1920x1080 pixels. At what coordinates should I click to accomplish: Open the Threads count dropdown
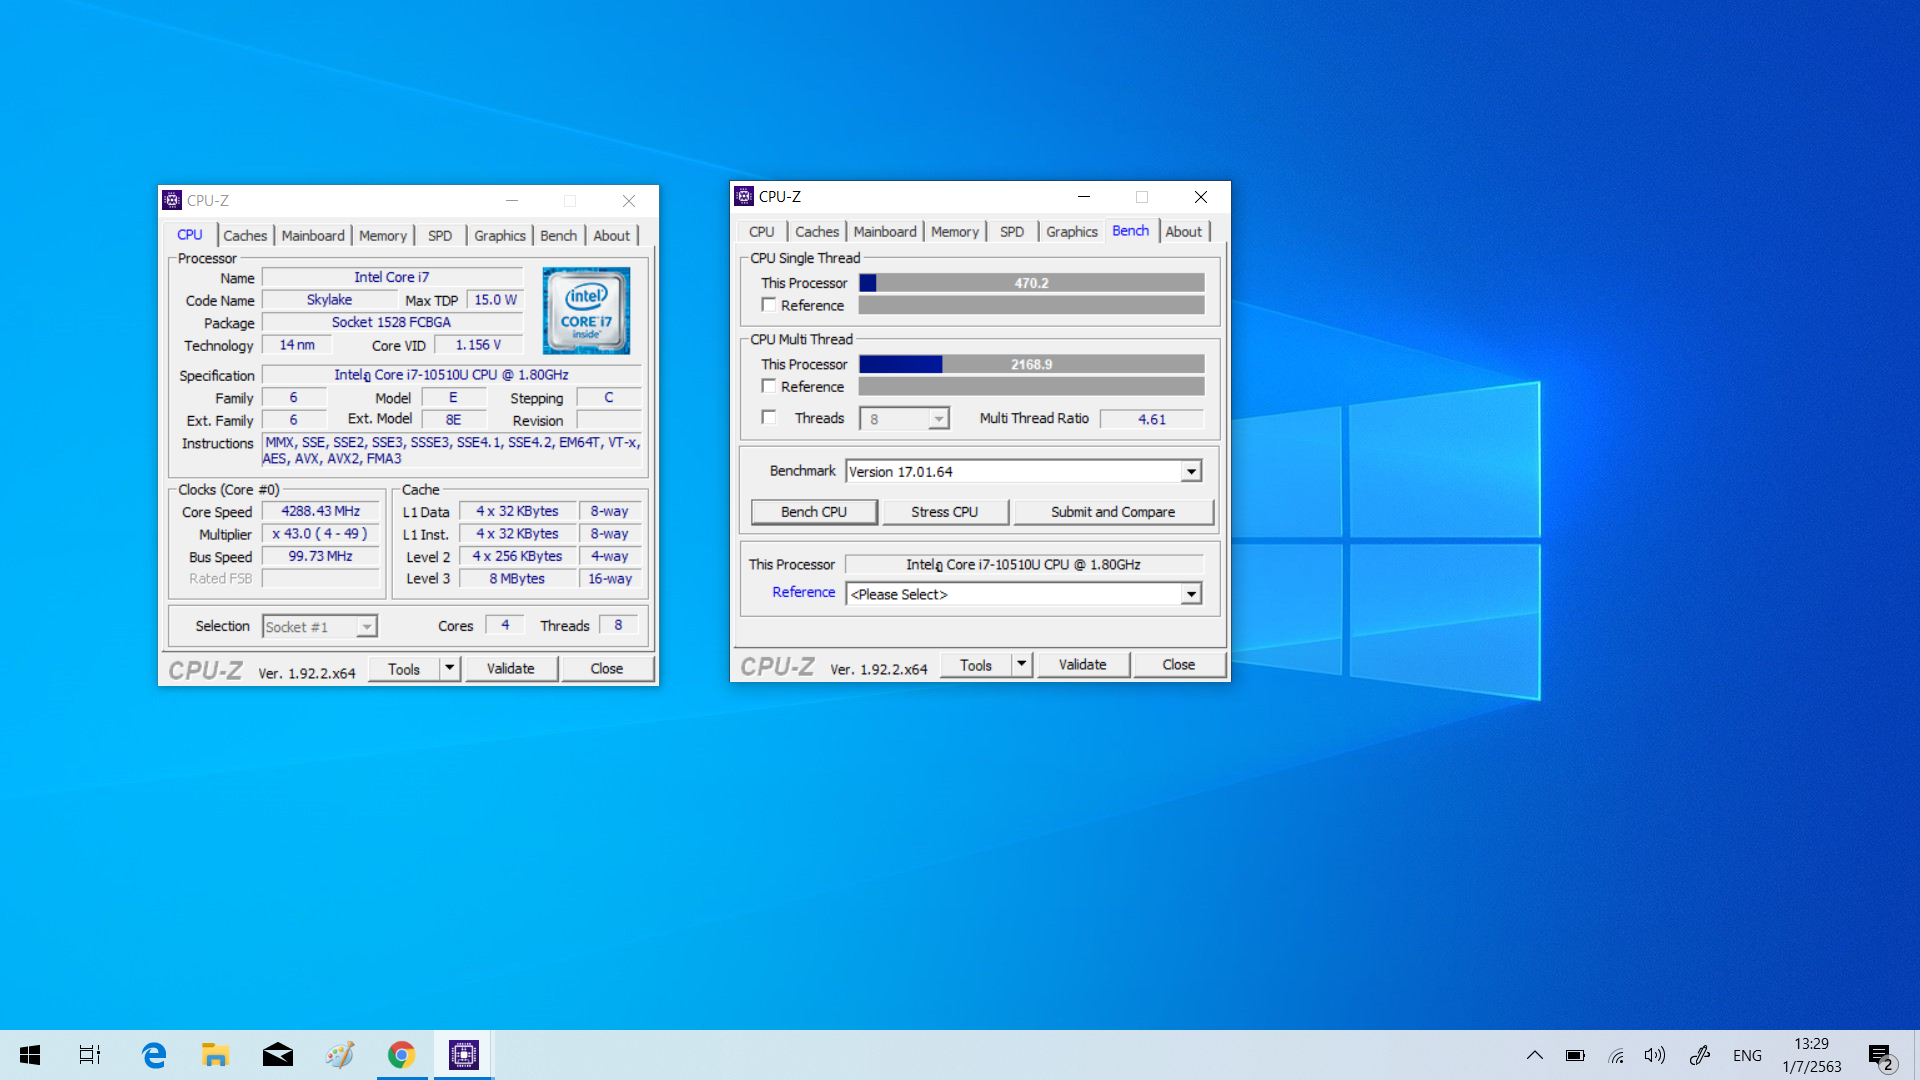click(938, 419)
